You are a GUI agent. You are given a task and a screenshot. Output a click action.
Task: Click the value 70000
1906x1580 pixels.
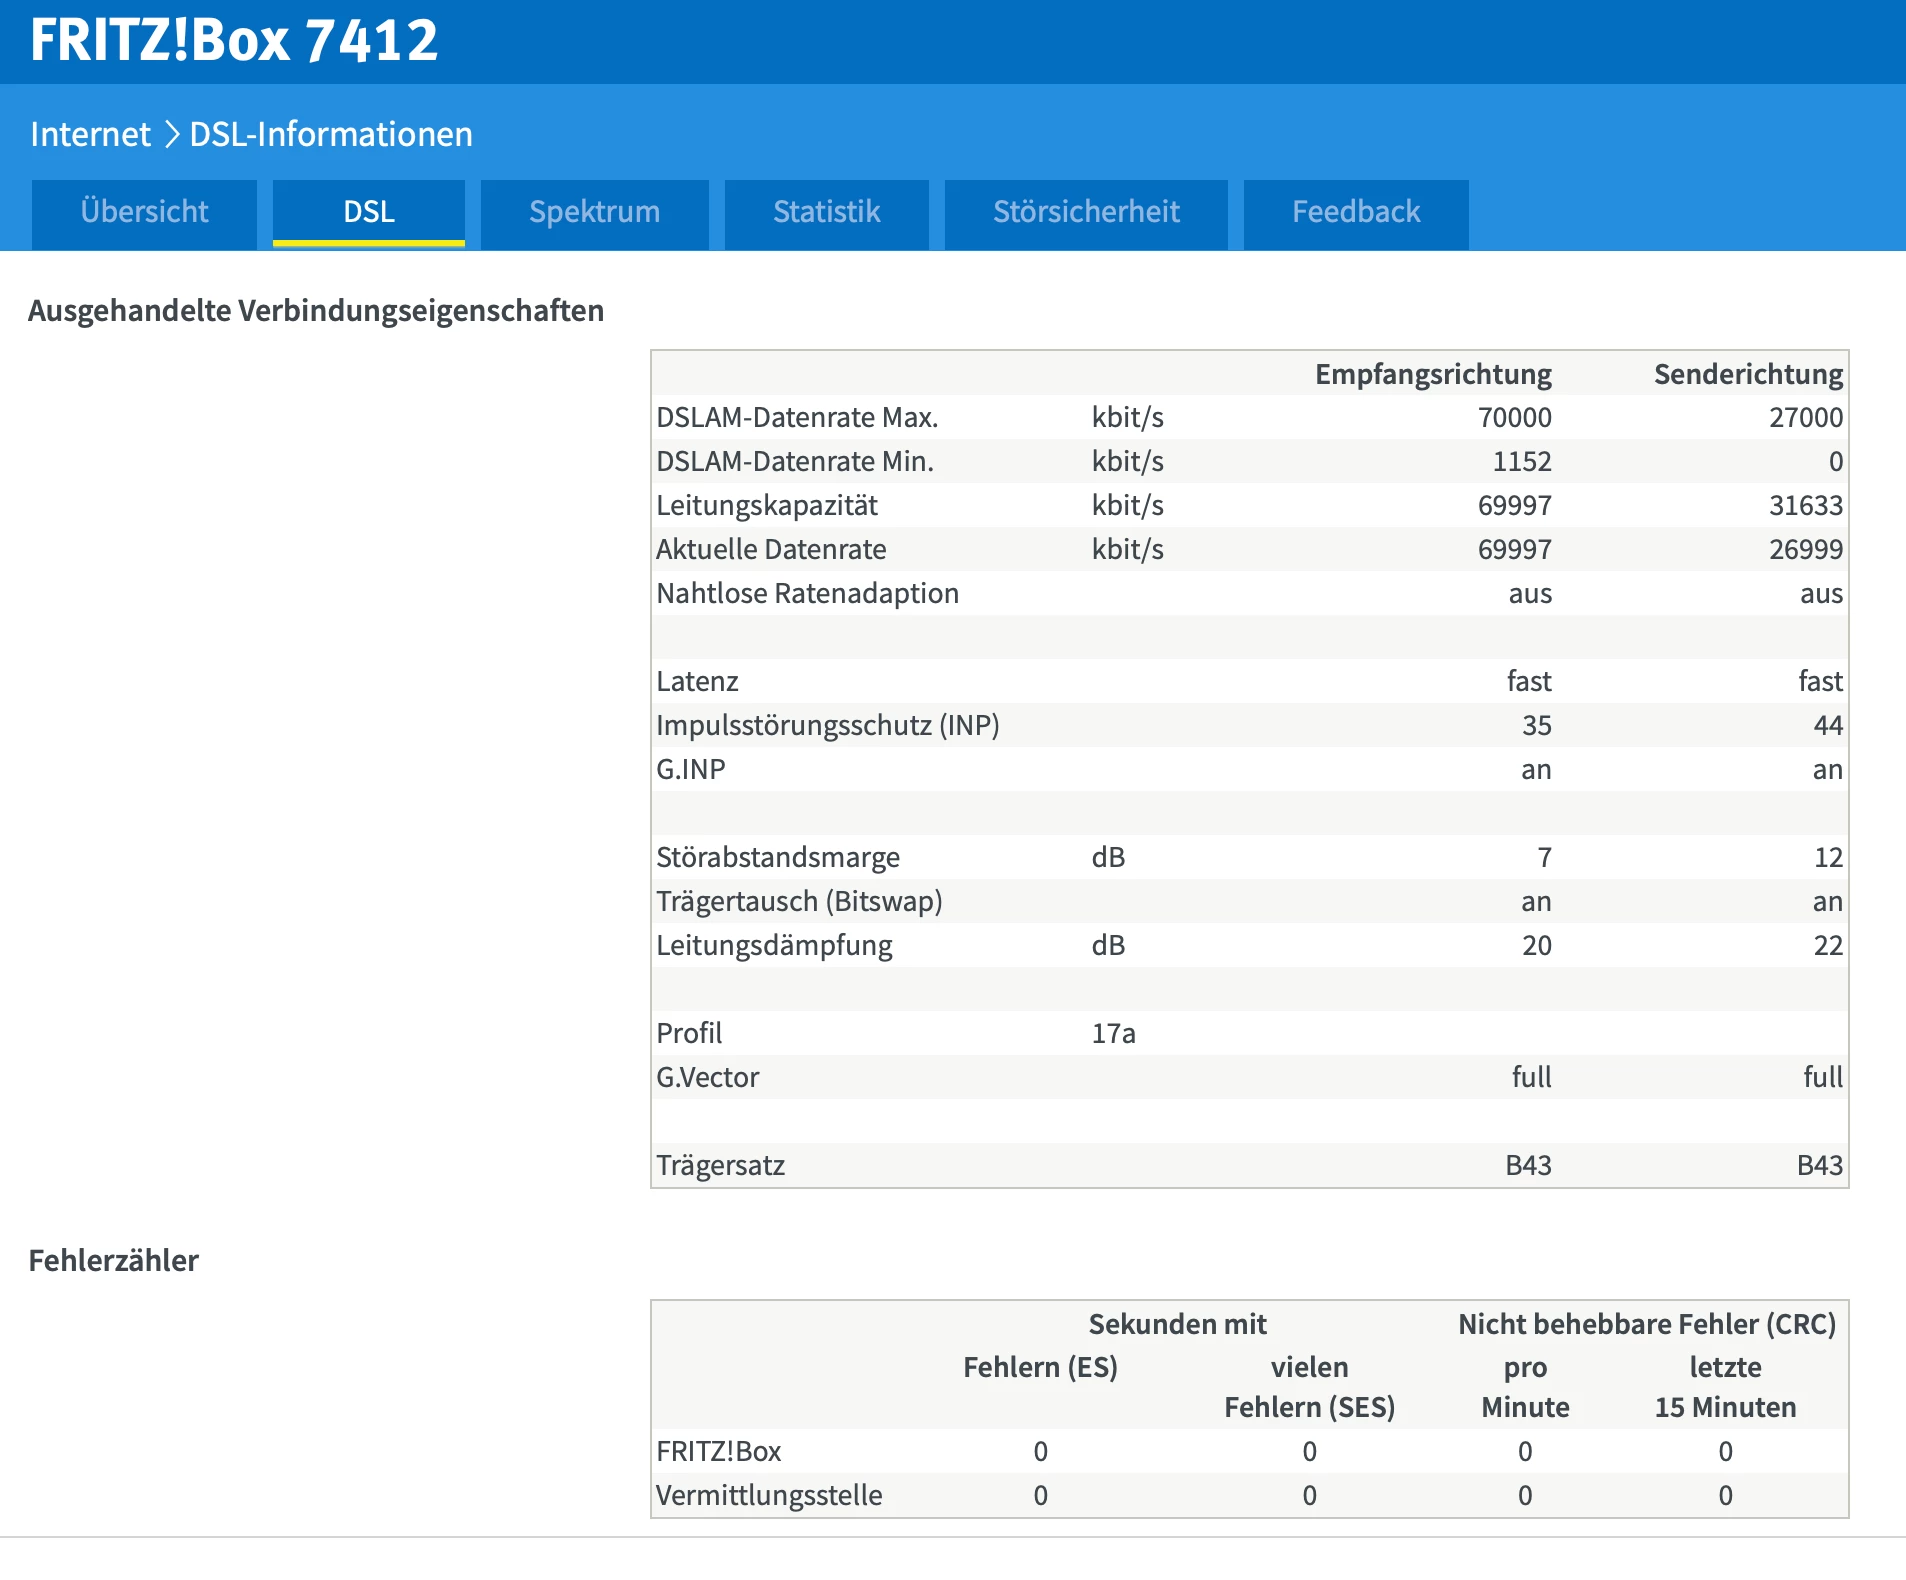(1514, 417)
